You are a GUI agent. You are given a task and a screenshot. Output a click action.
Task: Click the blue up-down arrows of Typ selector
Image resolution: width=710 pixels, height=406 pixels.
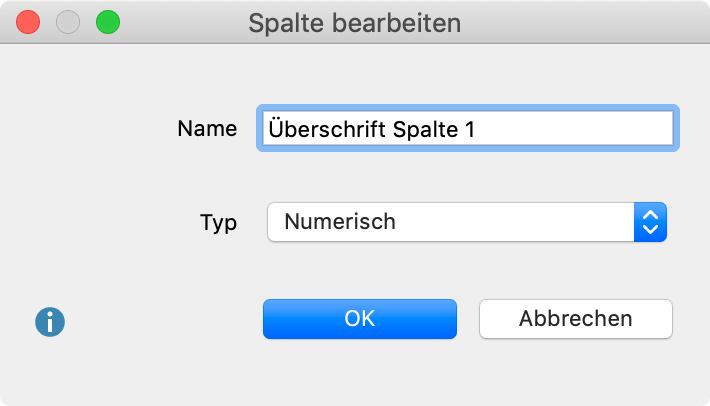tap(650, 222)
